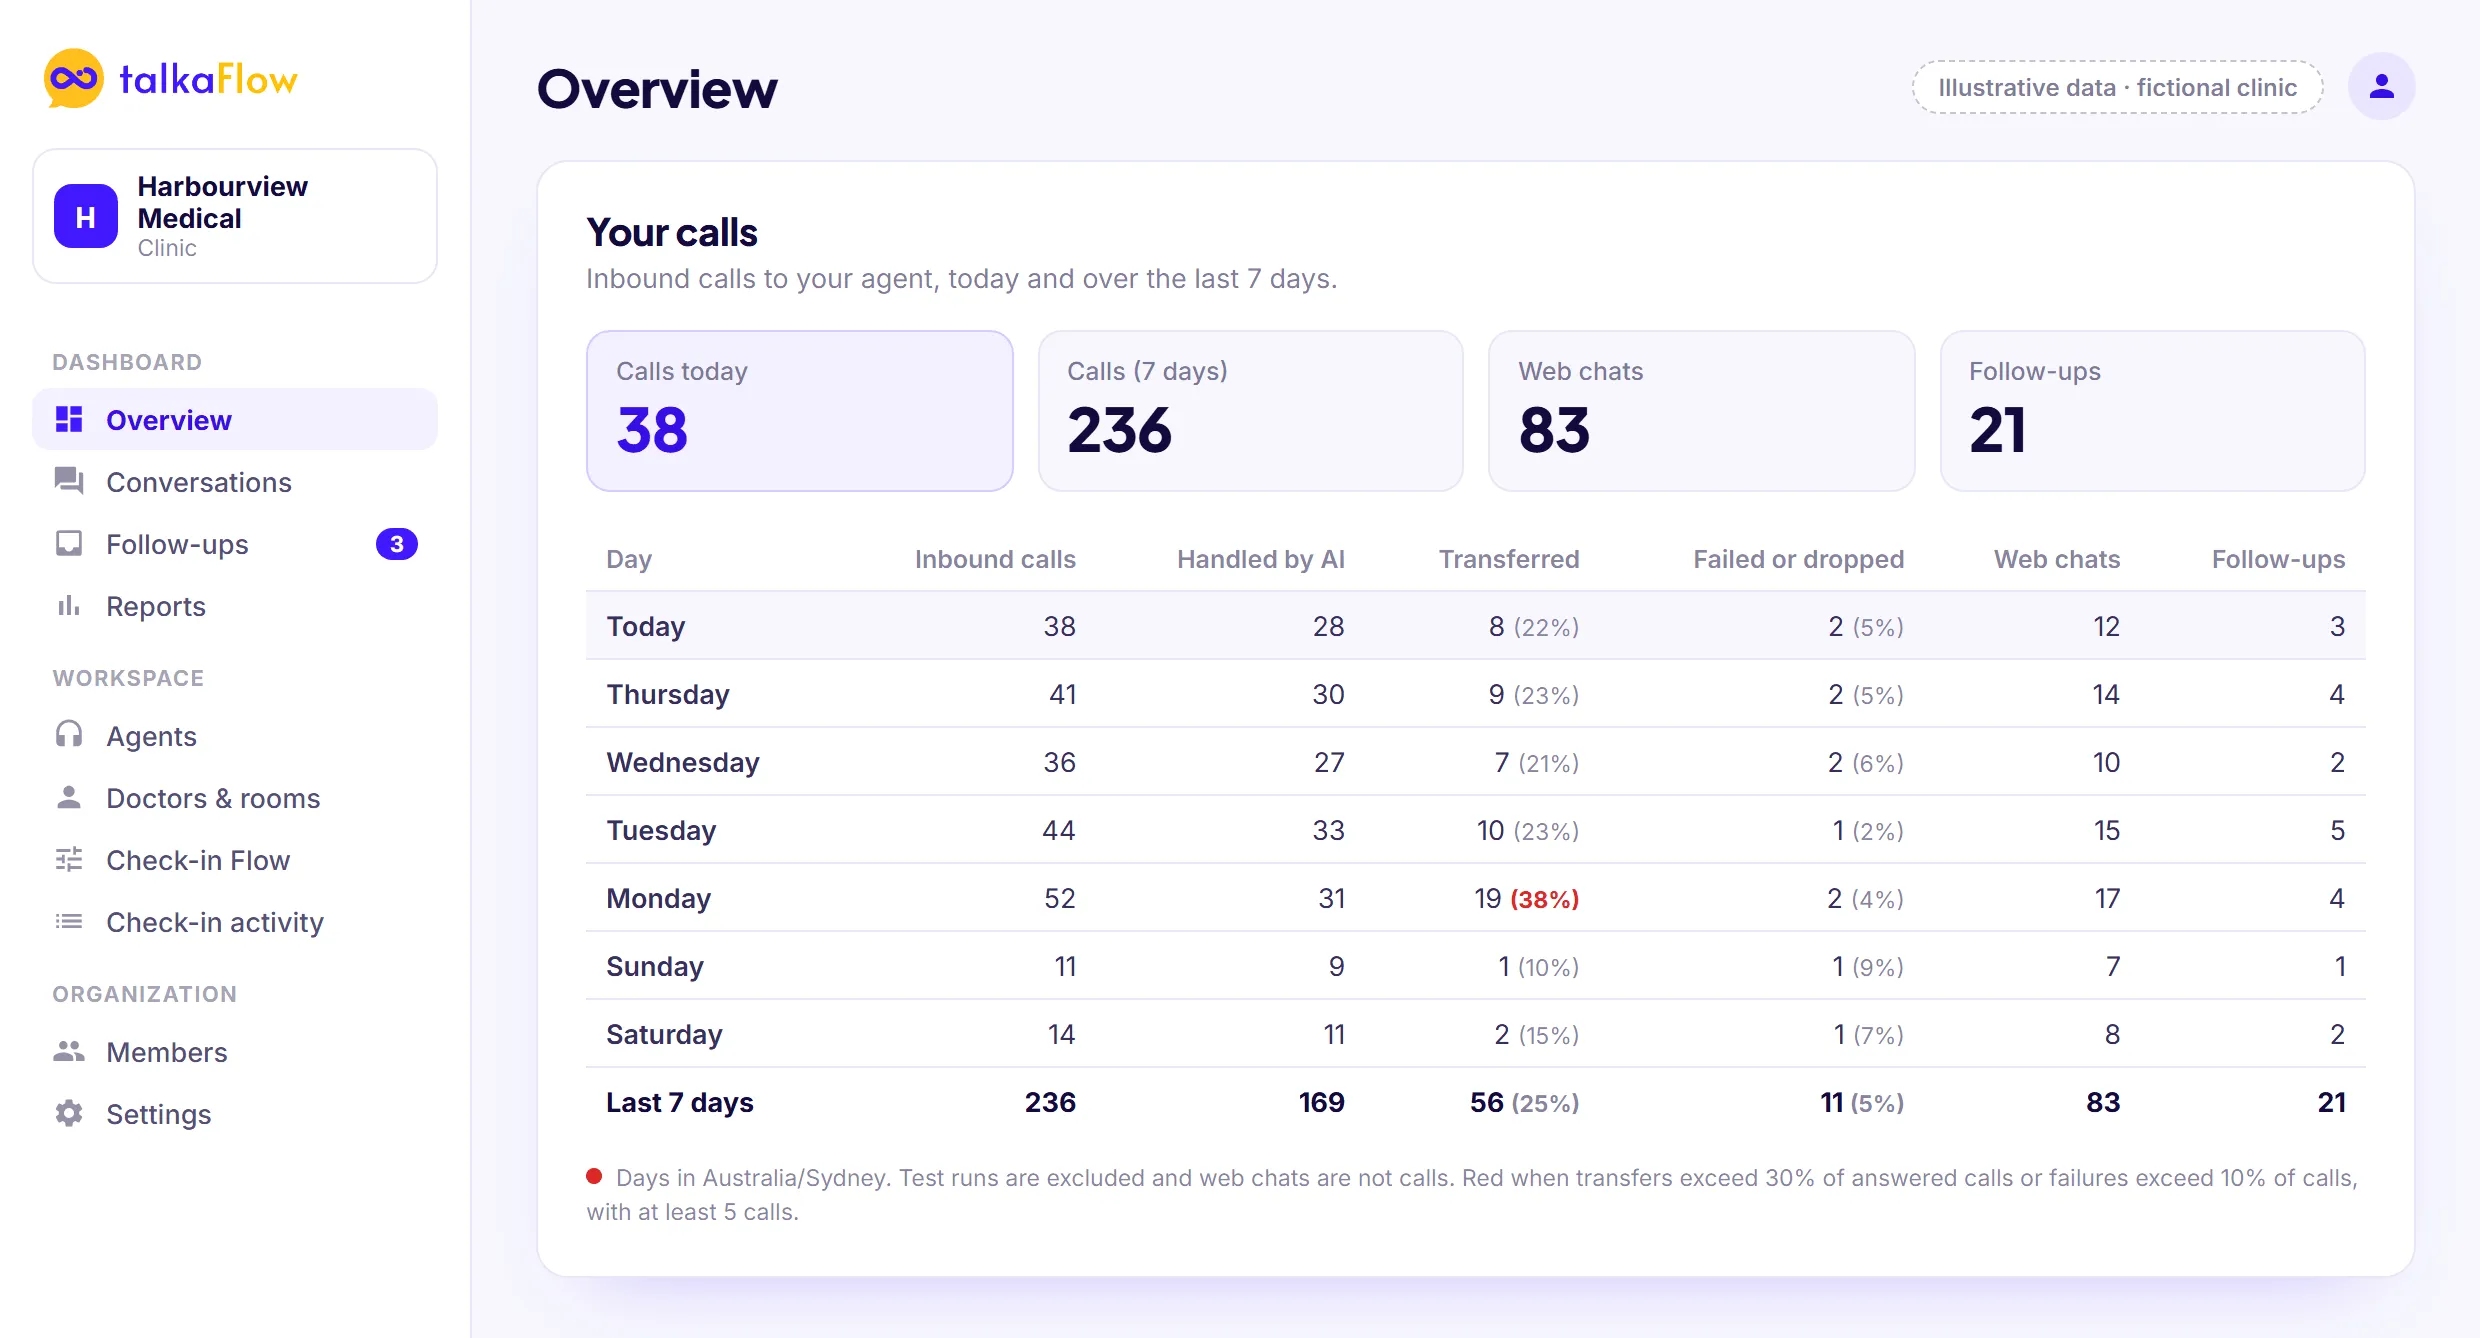Click the Check-in activity list icon

click(69, 921)
